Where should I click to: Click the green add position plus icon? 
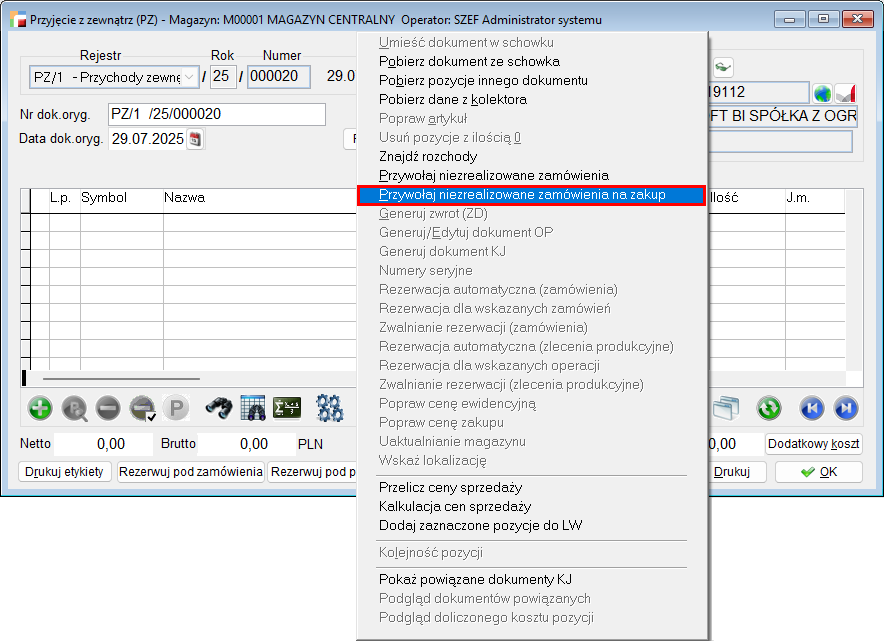coord(40,408)
